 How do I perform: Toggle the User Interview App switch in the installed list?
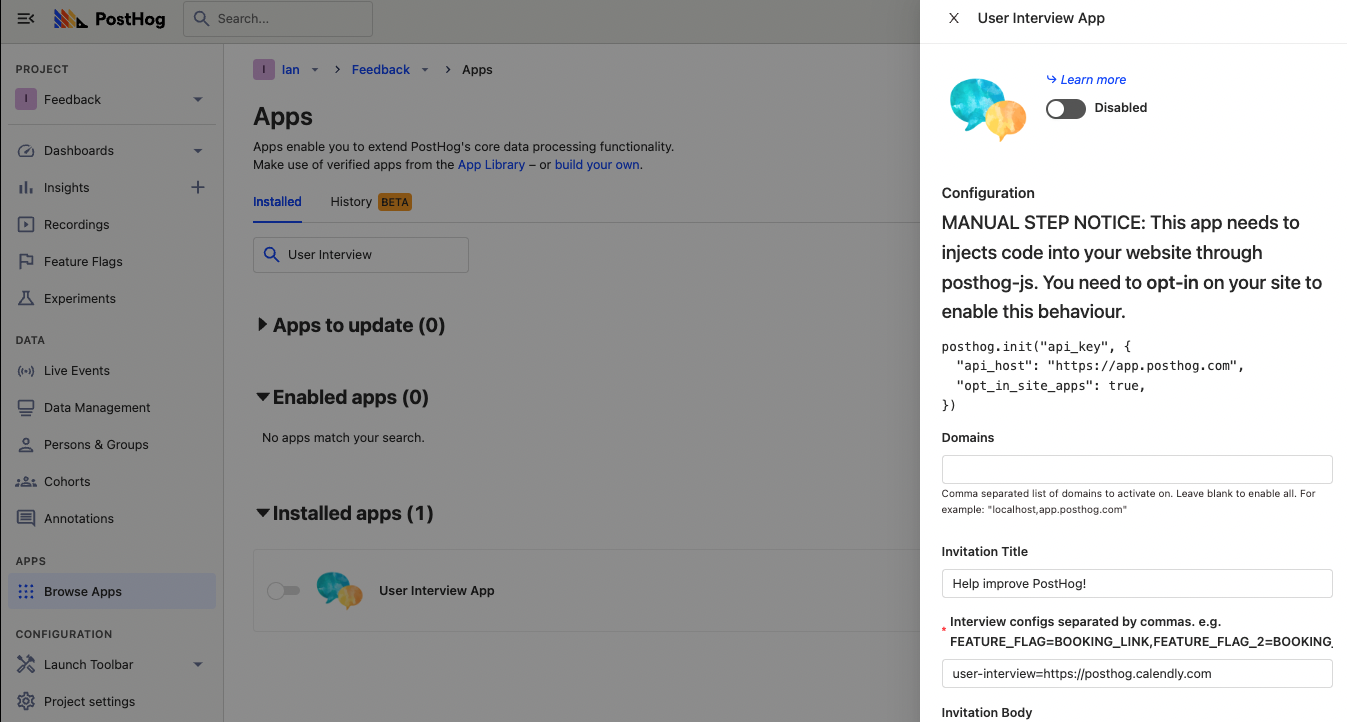pos(283,591)
